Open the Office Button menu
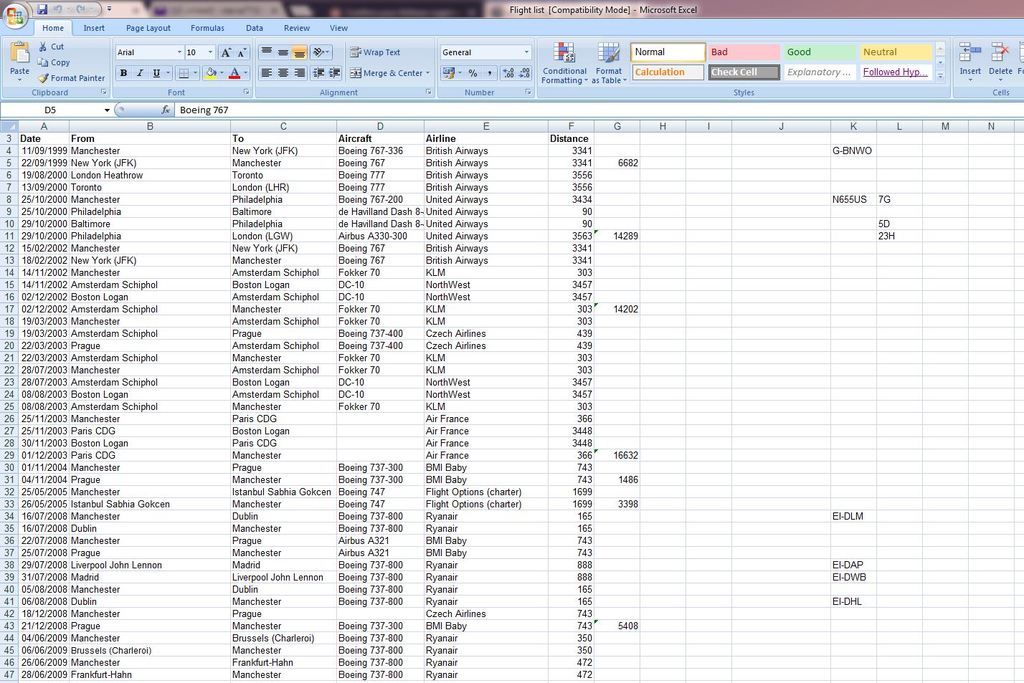The height and width of the screenshot is (683, 1024). click(x=14, y=14)
